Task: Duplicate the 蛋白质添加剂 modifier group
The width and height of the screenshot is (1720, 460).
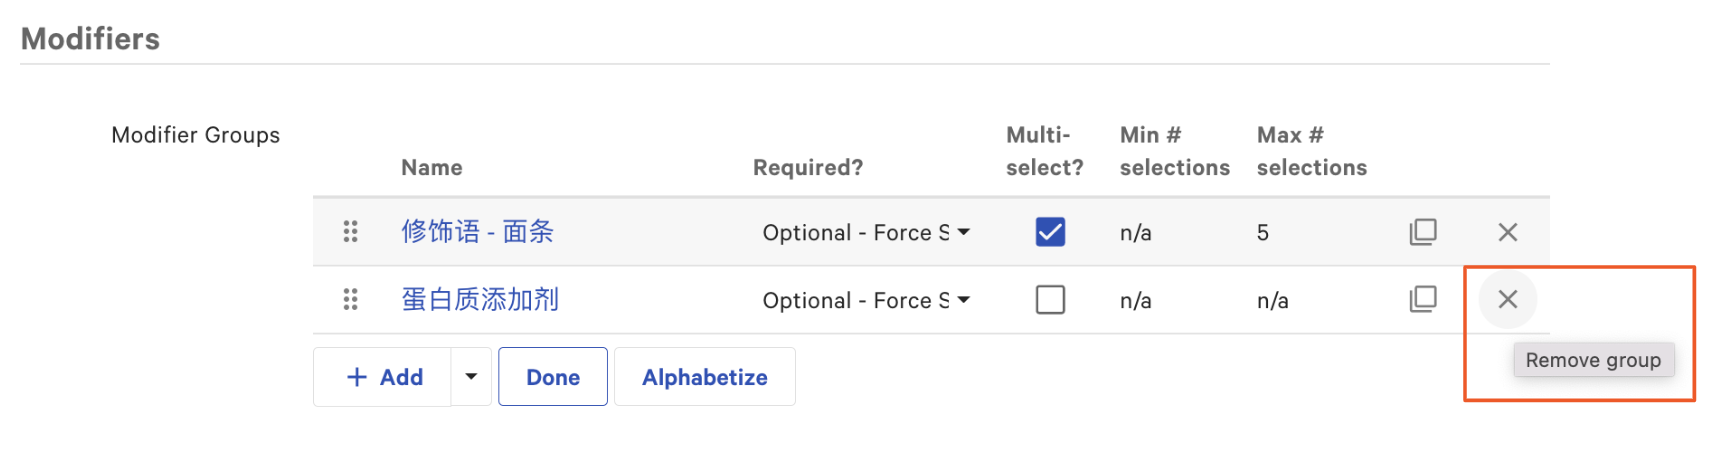Action: tap(1422, 299)
